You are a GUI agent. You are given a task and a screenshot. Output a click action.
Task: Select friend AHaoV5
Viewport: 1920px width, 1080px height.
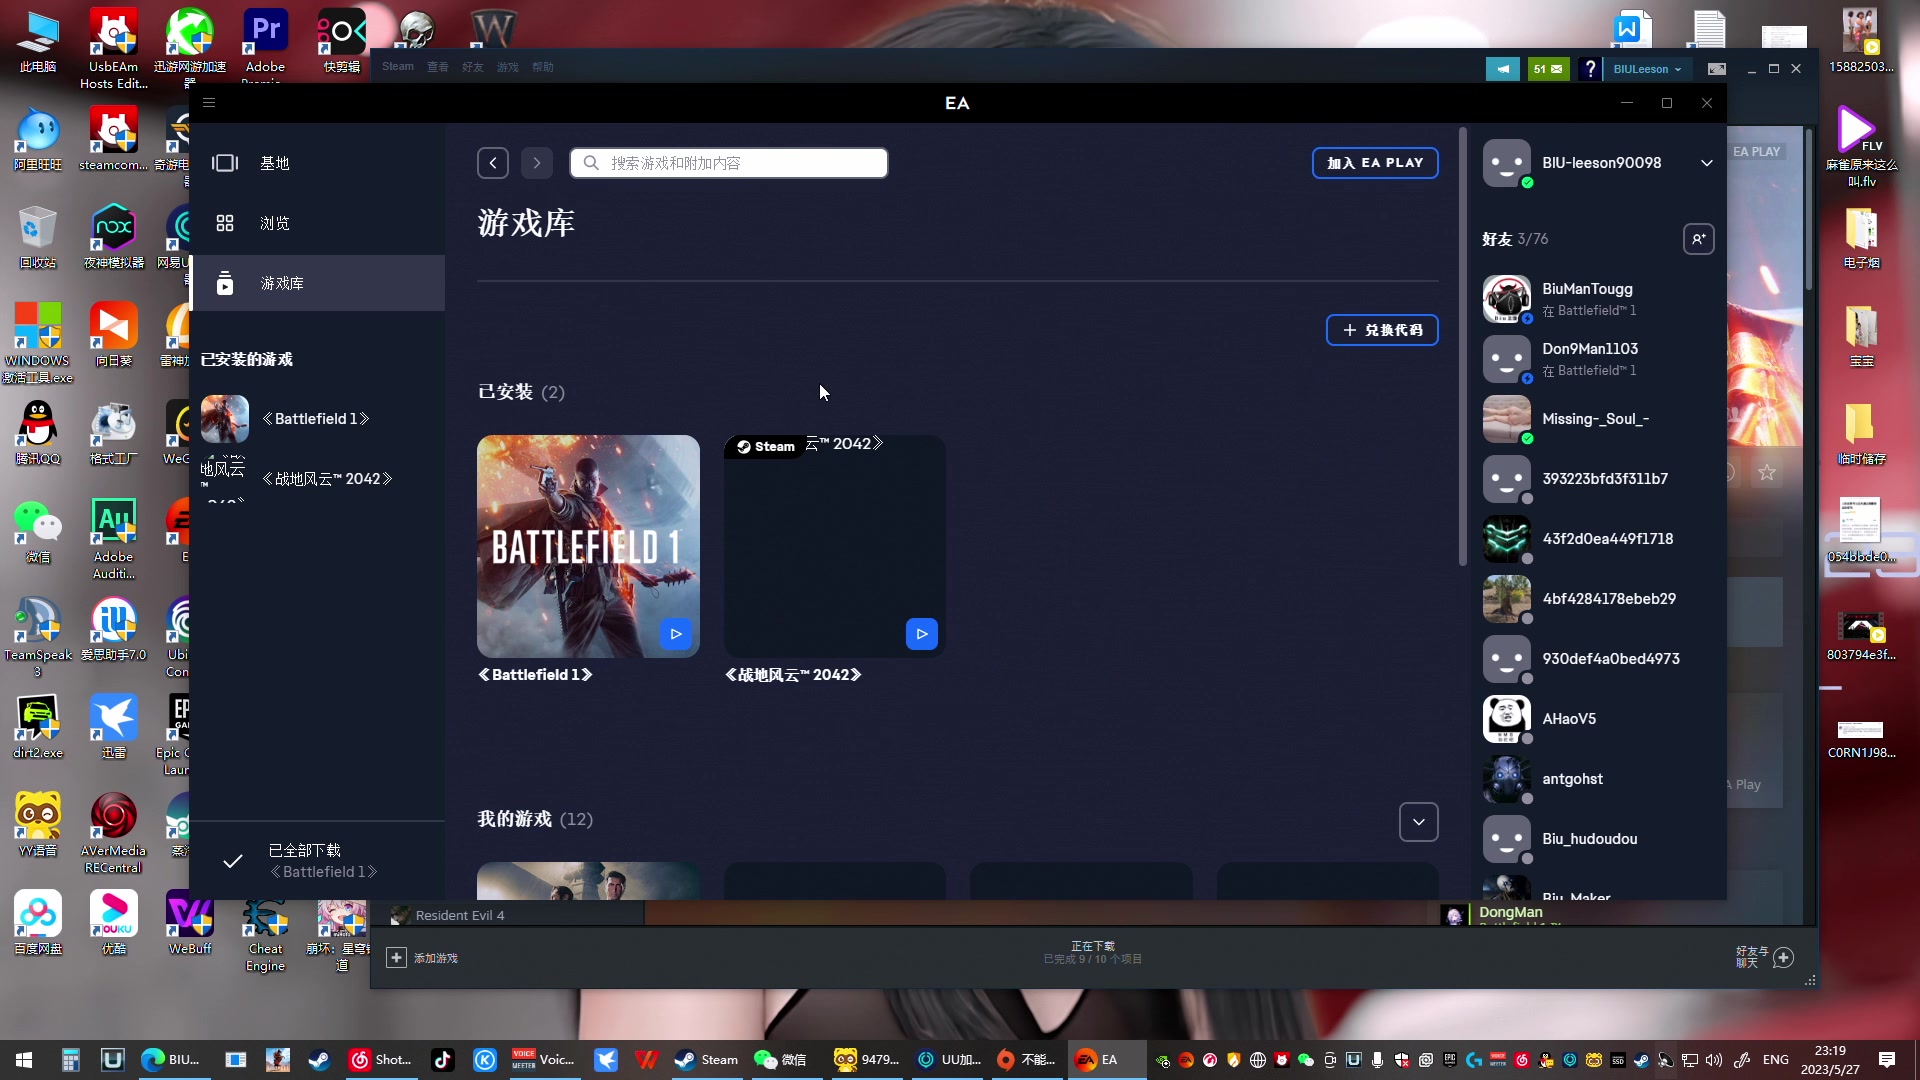(x=1598, y=719)
